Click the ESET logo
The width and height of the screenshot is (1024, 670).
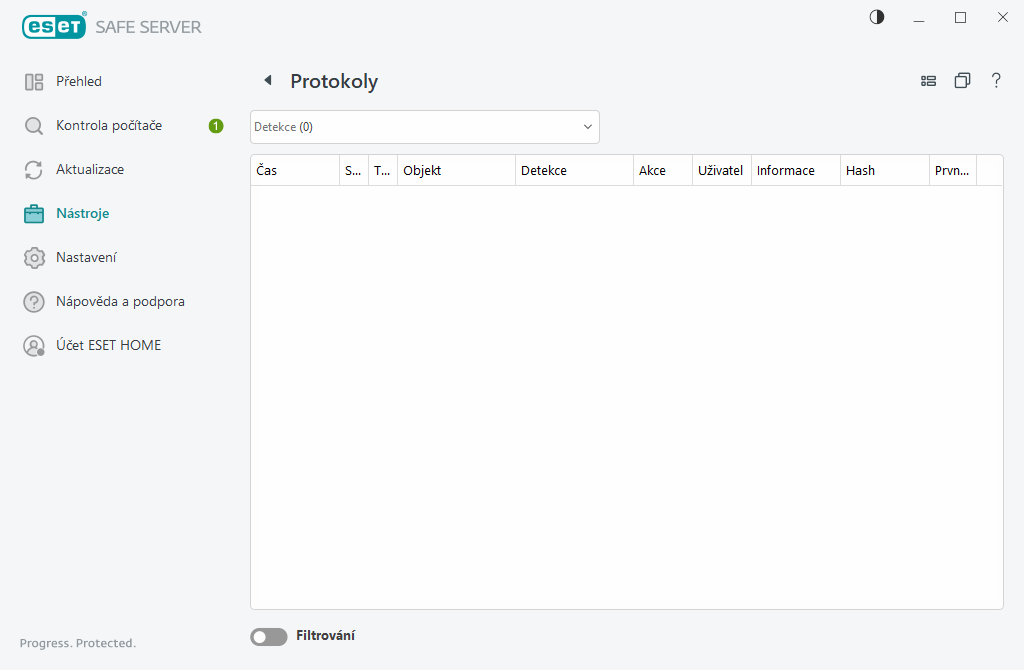(x=54, y=25)
